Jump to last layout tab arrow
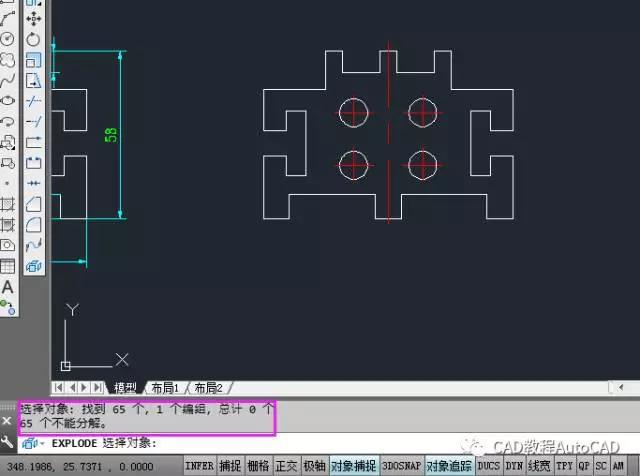The width and height of the screenshot is (640, 476). tap(98, 387)
